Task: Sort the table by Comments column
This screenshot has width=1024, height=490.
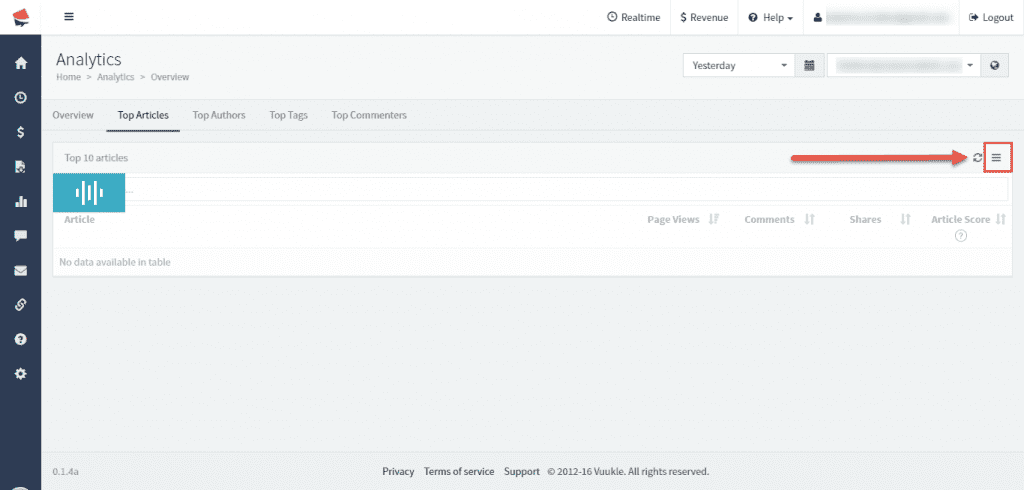Action: (810, 220)
